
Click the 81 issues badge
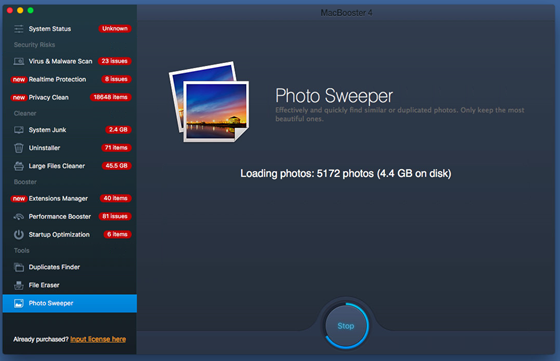point(115,216)
